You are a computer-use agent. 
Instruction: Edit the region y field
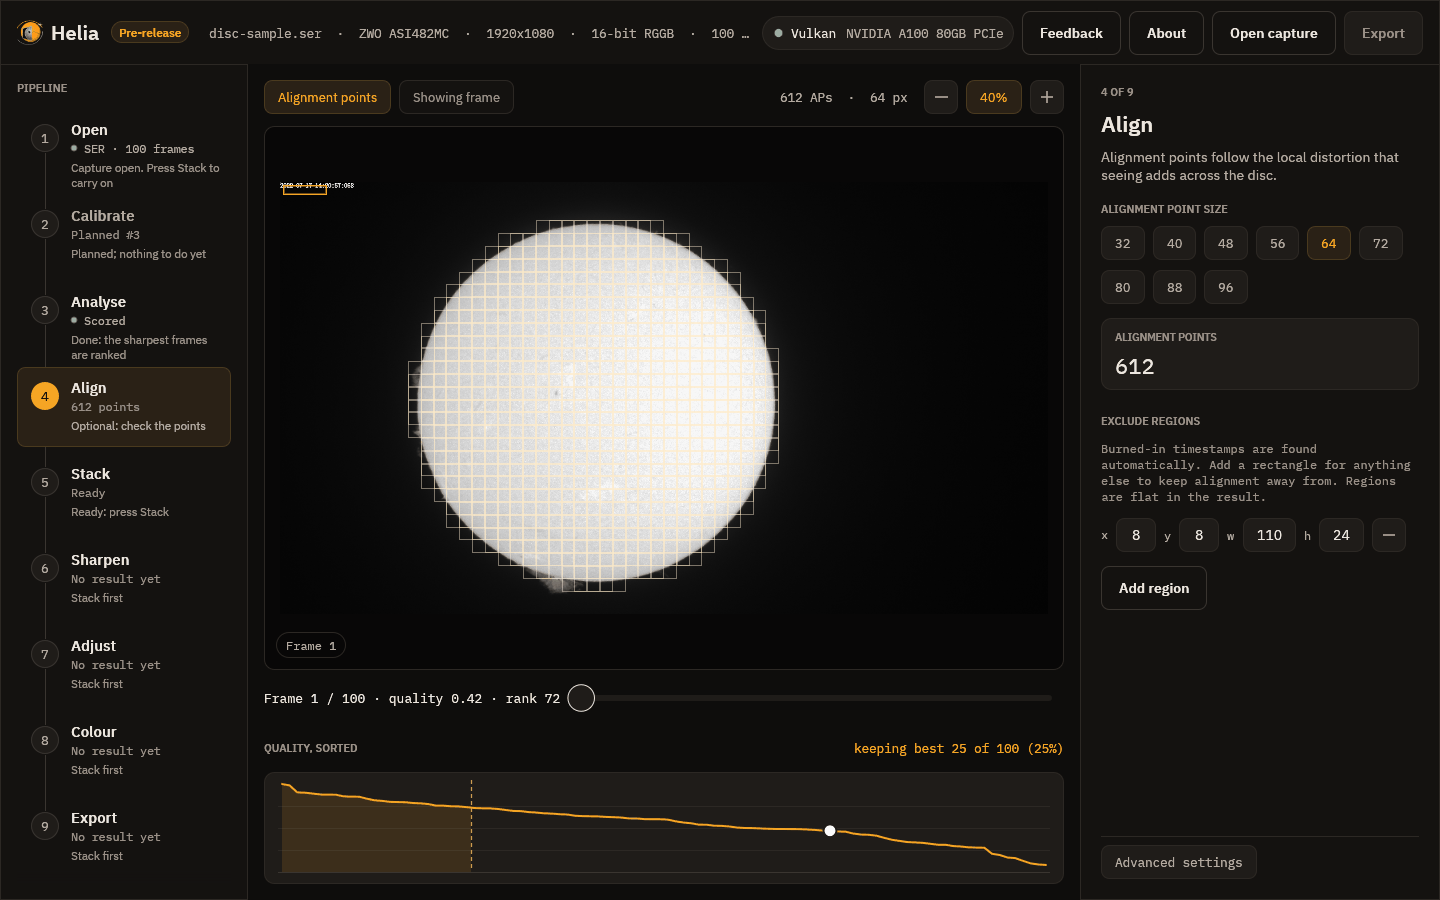click(x=1199, y=535)
